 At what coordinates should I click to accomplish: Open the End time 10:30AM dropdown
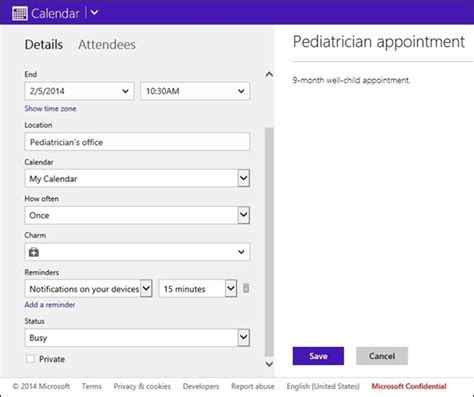tap(195, 91)
